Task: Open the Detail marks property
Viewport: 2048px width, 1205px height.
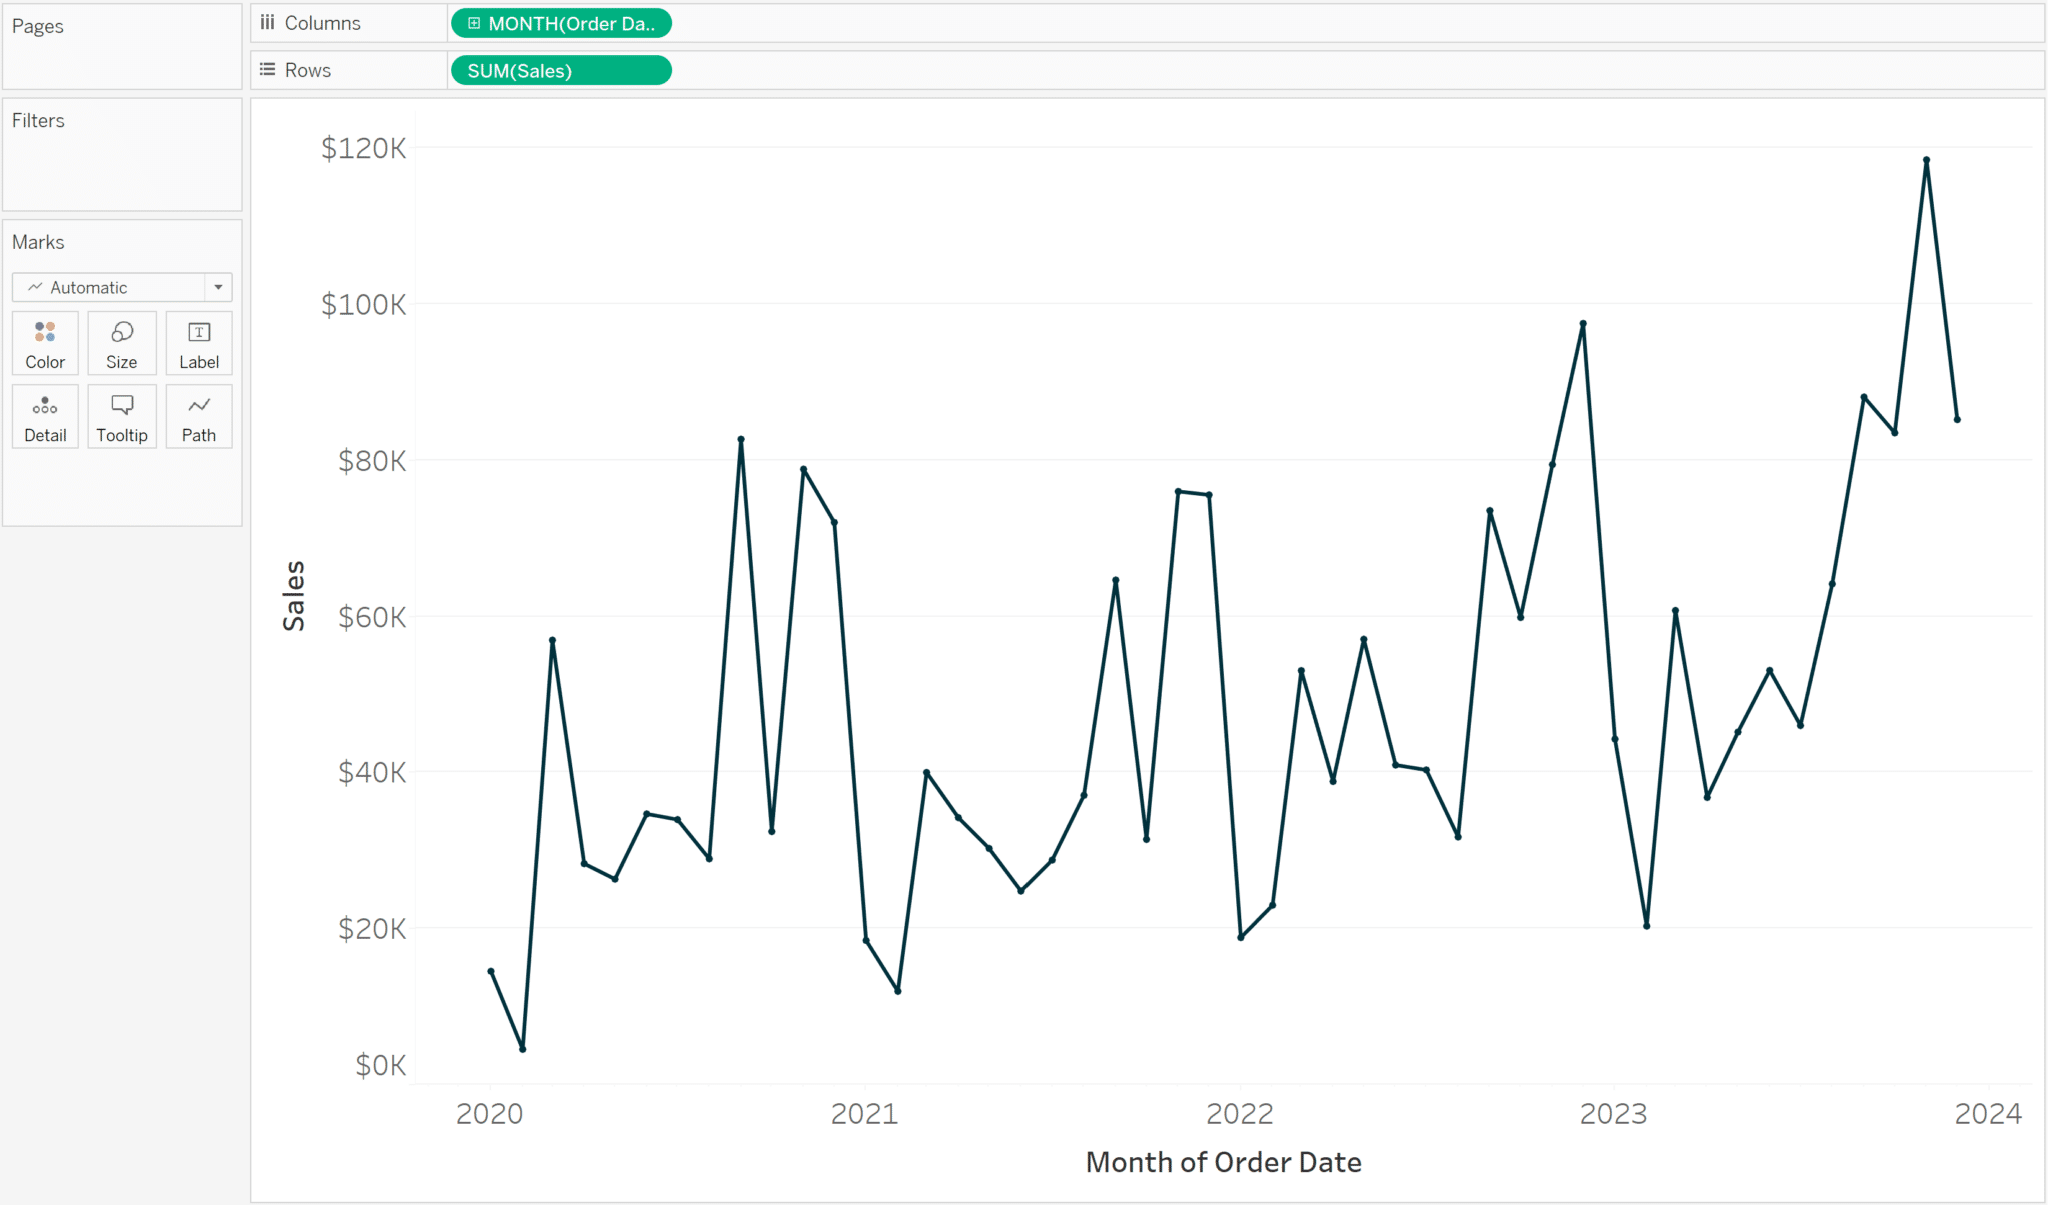Action: point(44,416)
